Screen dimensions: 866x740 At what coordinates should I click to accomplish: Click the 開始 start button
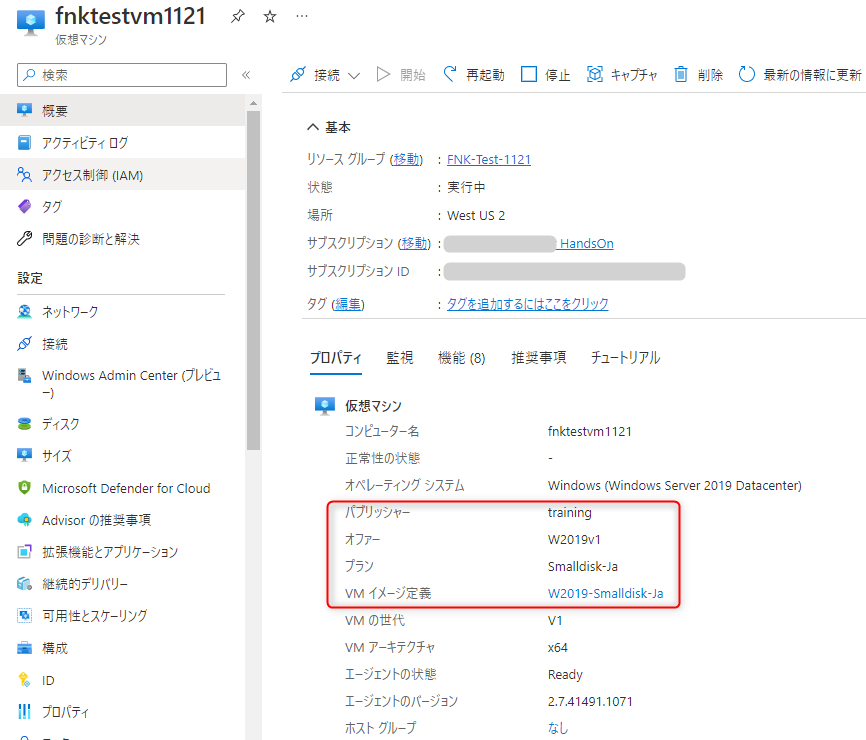[401, 75]
